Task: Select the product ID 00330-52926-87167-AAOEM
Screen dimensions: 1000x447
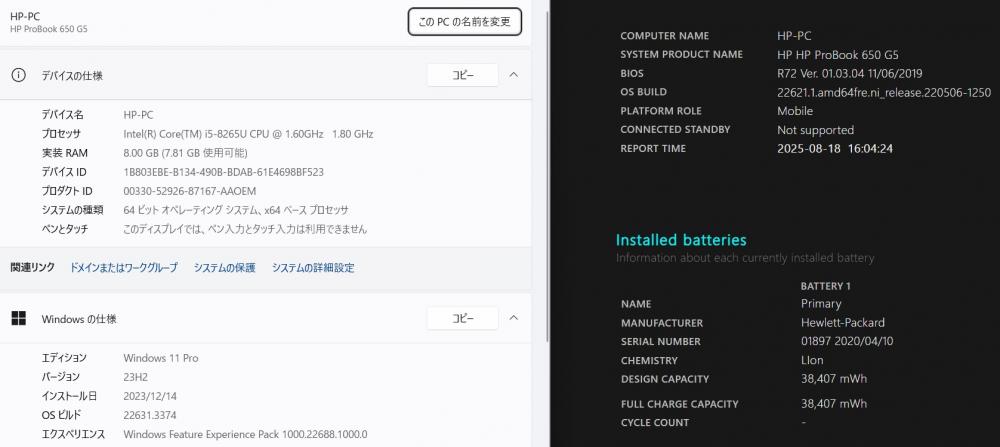Action: point(190,191)
